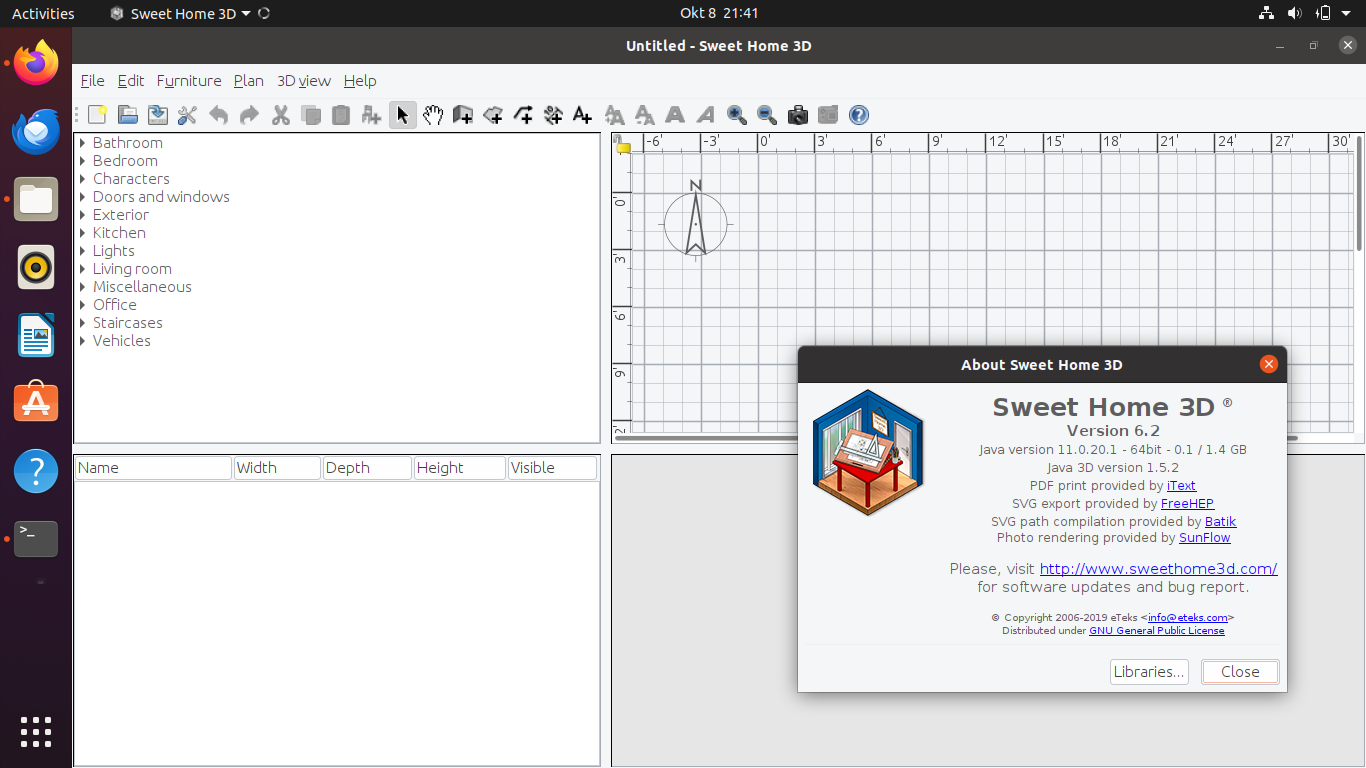Open the FreeHEP link
Image resolution: width=1366 pixels, height=768 pixels.
click(1187, 504)
